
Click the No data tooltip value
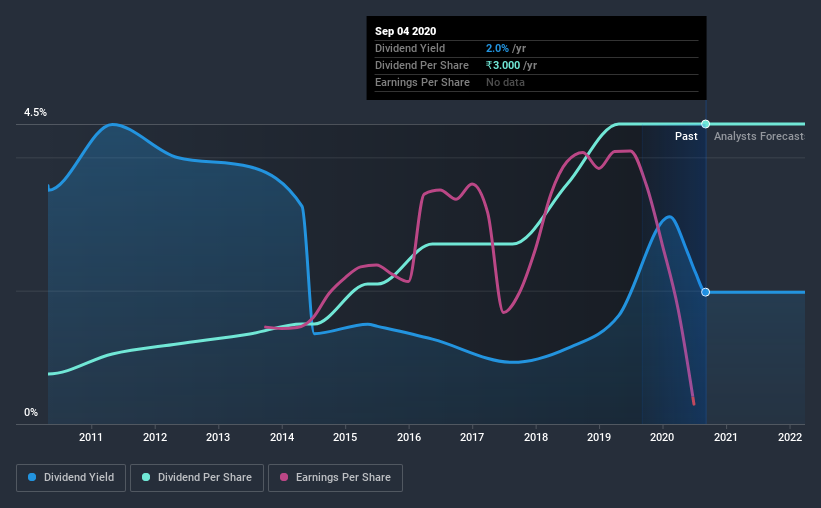[505, 82]
